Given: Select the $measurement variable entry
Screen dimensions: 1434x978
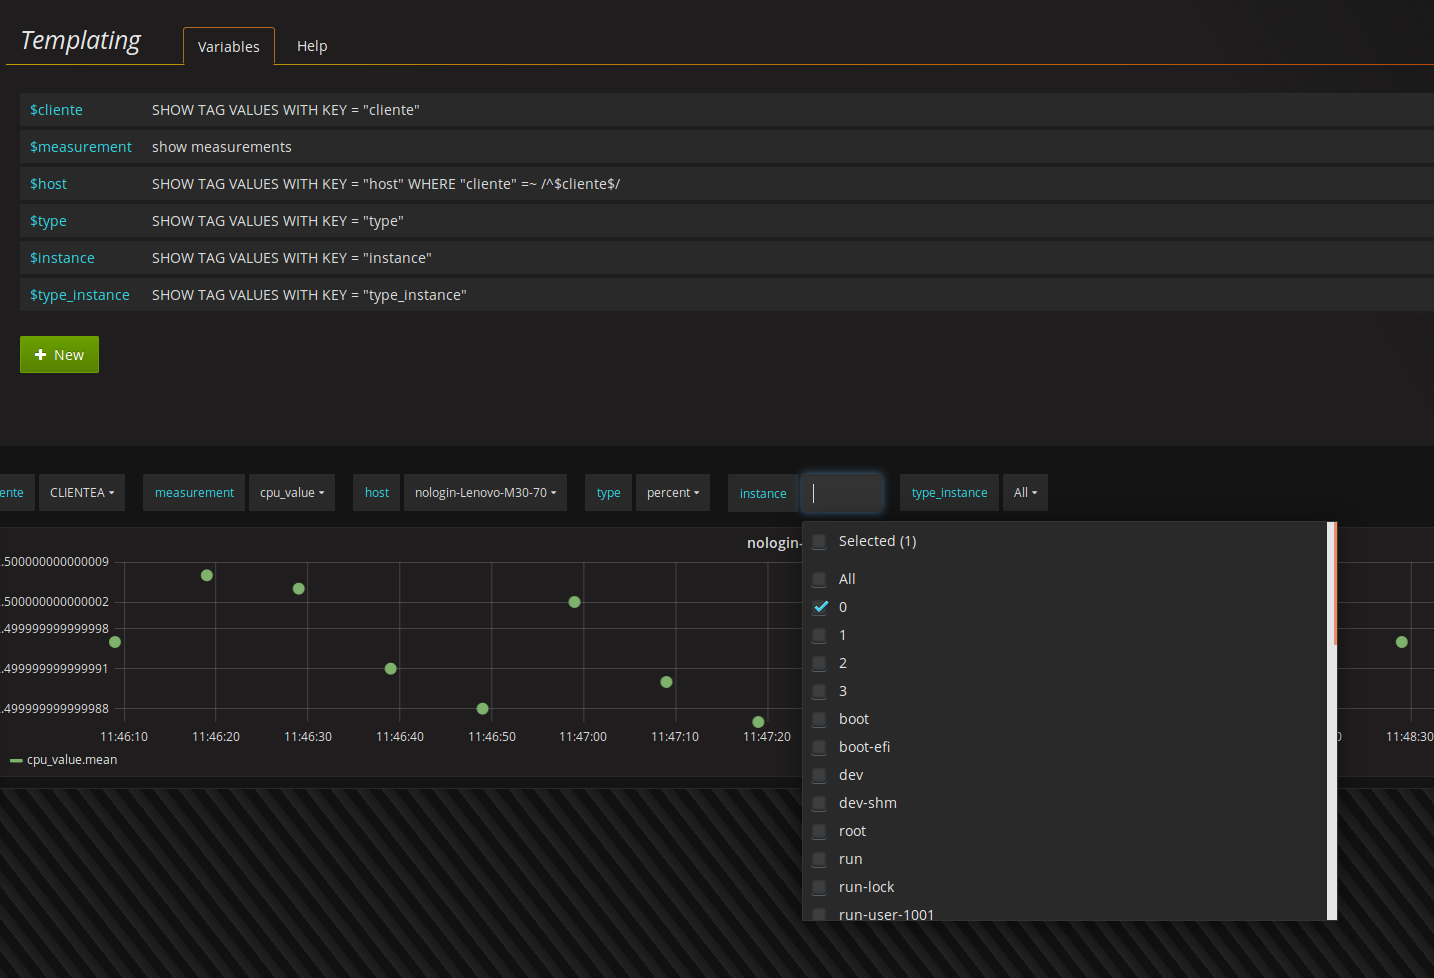Looking at the screenshot, I should (80, 147).
